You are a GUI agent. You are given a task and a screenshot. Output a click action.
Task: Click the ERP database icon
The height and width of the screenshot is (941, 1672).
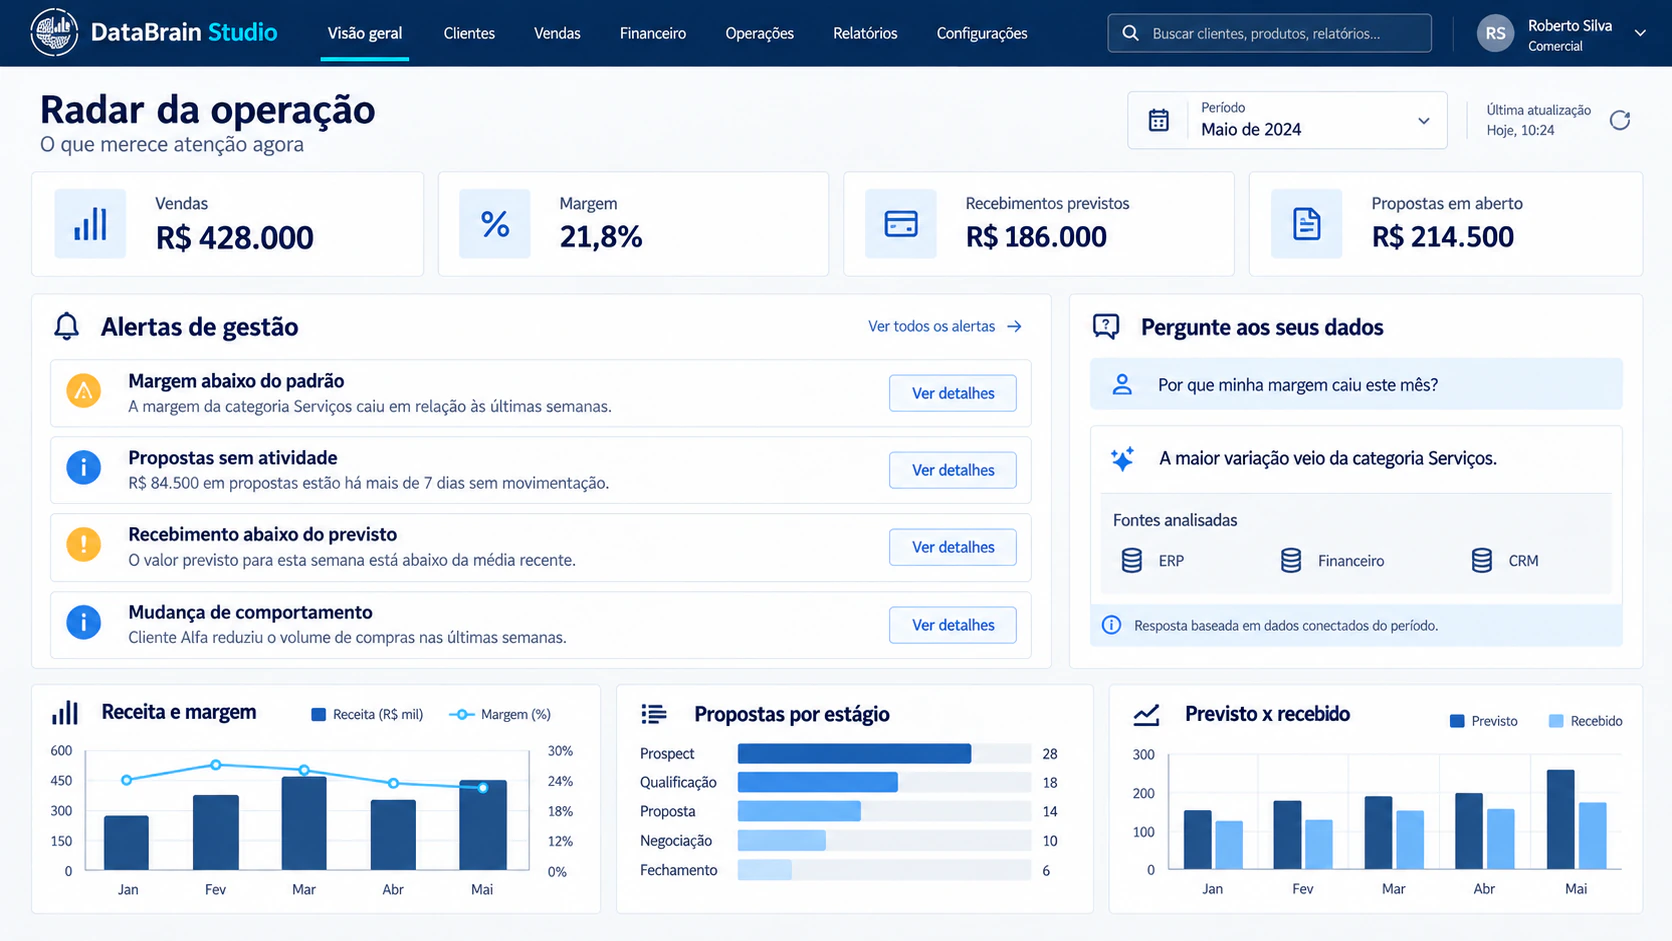(1132, 560)
